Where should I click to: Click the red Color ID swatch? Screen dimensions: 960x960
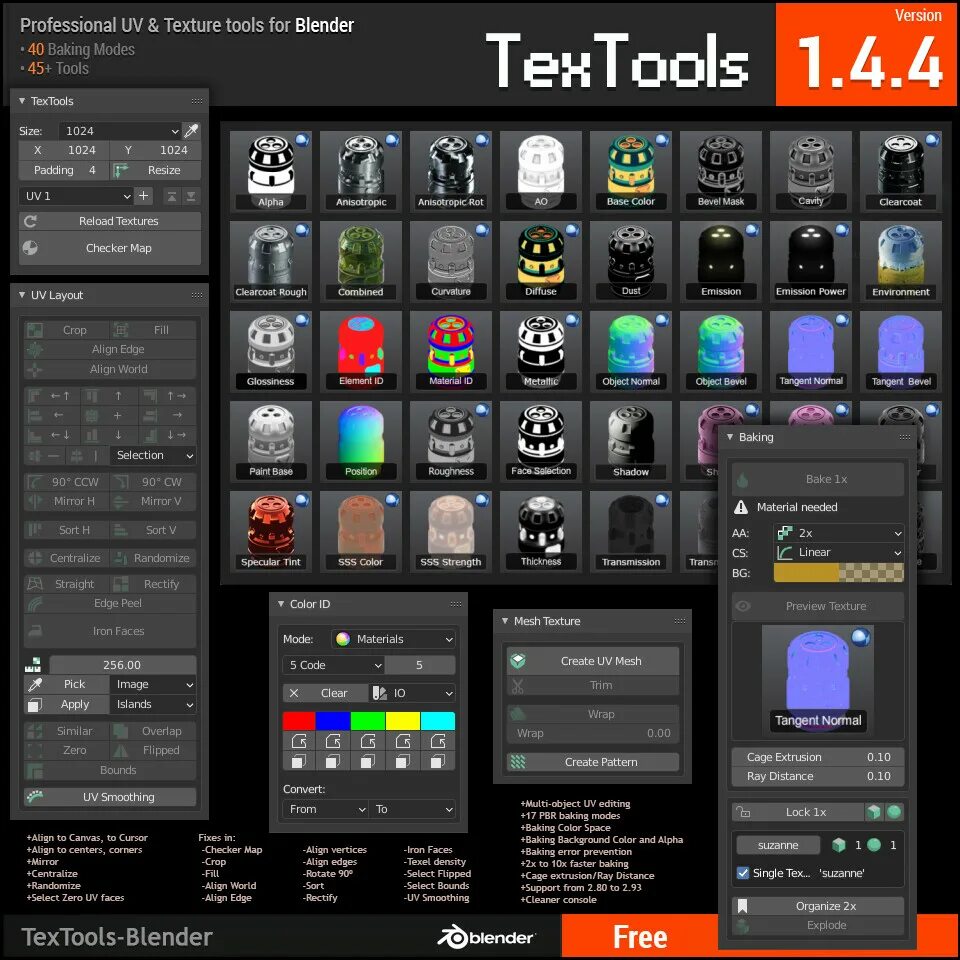pos(299,721)
